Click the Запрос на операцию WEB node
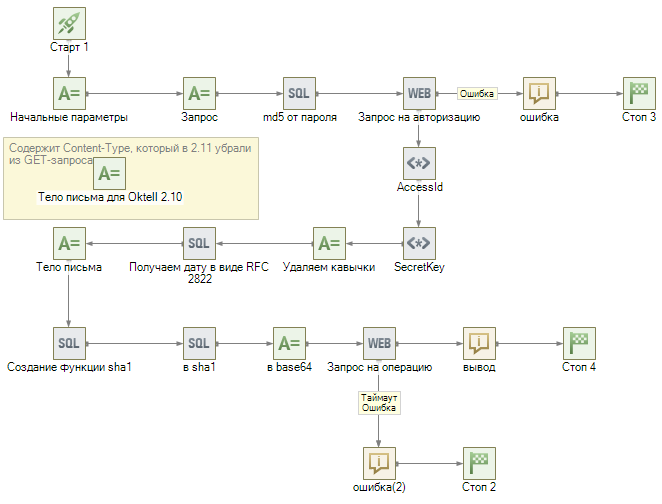662x504 pixels. tap(379, 343)
